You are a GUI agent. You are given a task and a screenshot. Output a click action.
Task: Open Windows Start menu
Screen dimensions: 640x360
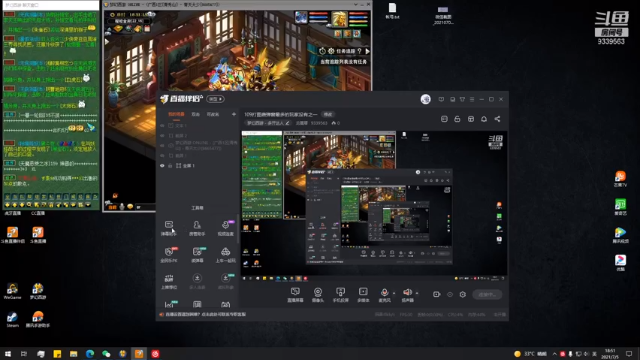click(7, 354)
